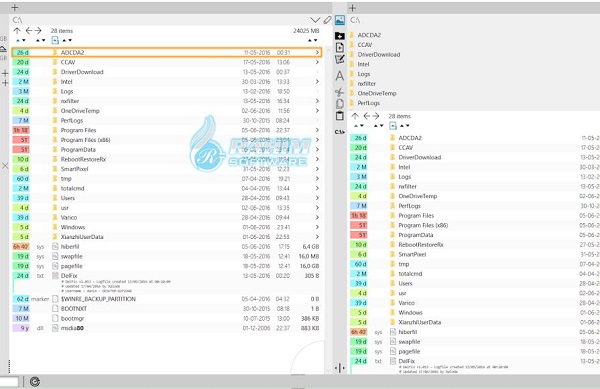Add a new tab in left pane
Viewport: 600px width, 389px height.
pos(15,7)
